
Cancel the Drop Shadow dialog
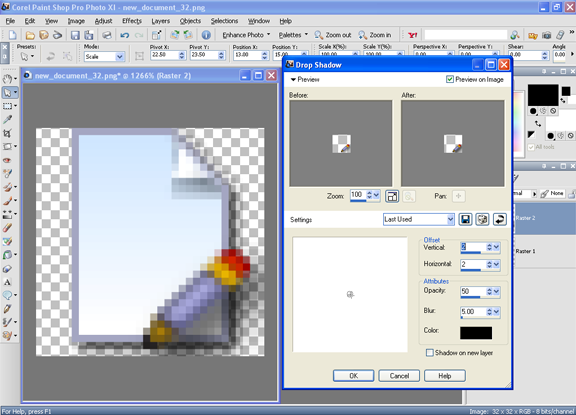coord(399,376)
